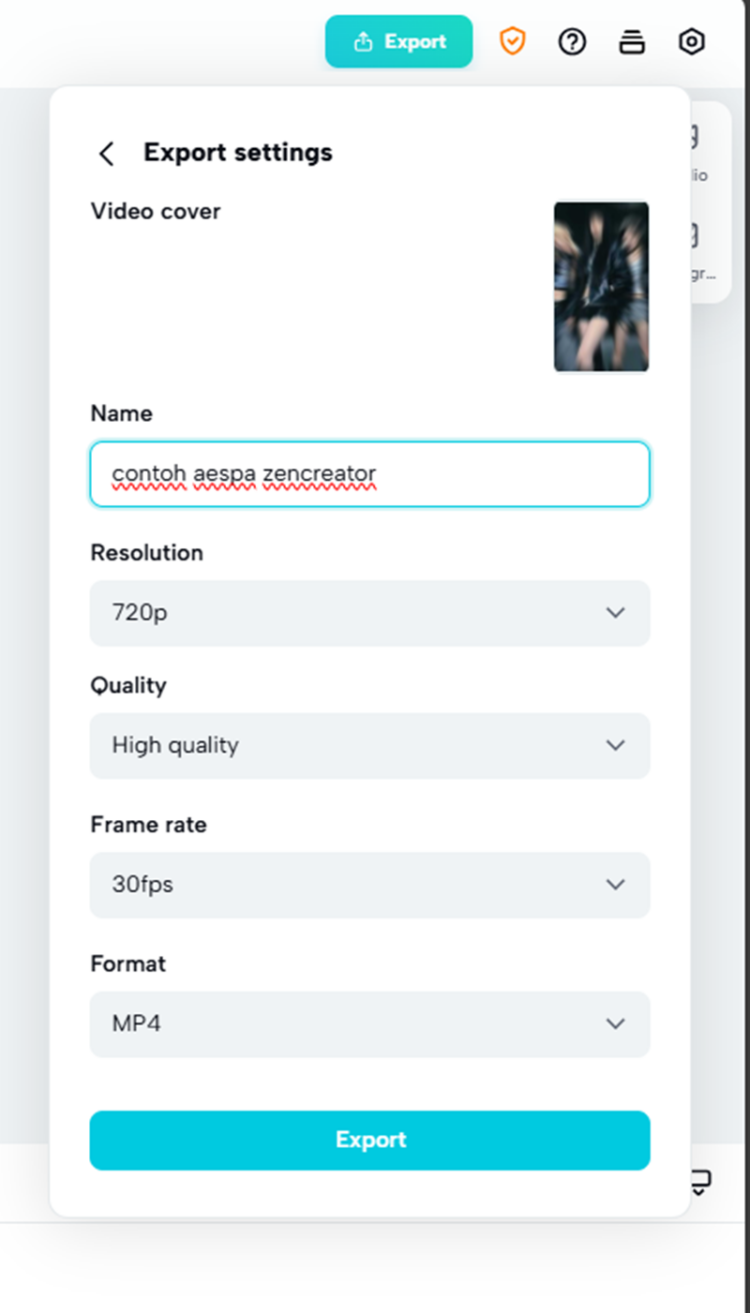Collapse the panel with the bottom-right hide icon
Viewport: 750px width, 1313px height.
point(699,1181)
